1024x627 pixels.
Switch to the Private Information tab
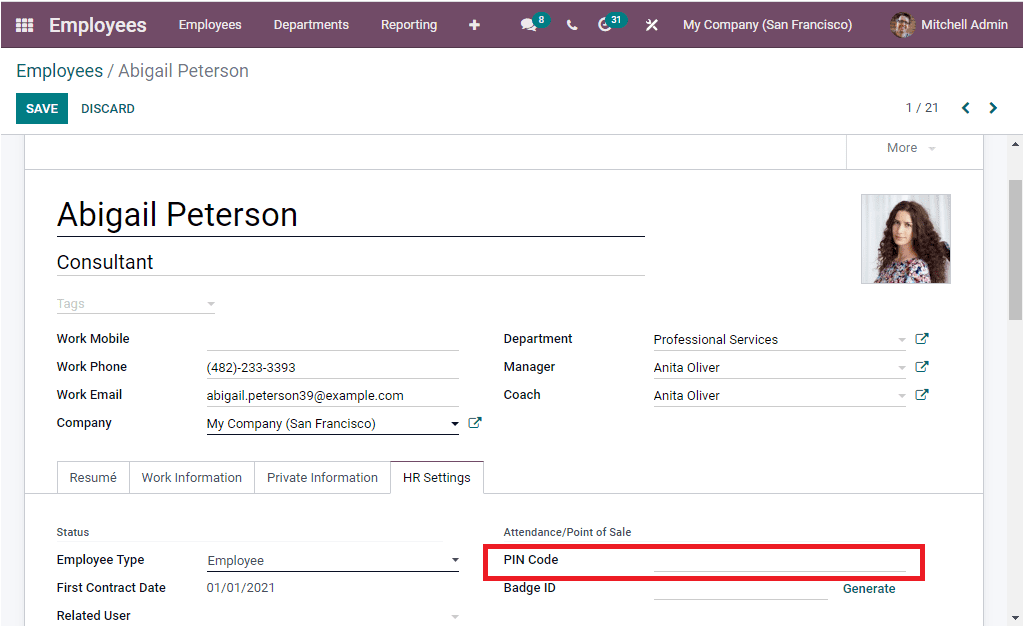point(322,477)
